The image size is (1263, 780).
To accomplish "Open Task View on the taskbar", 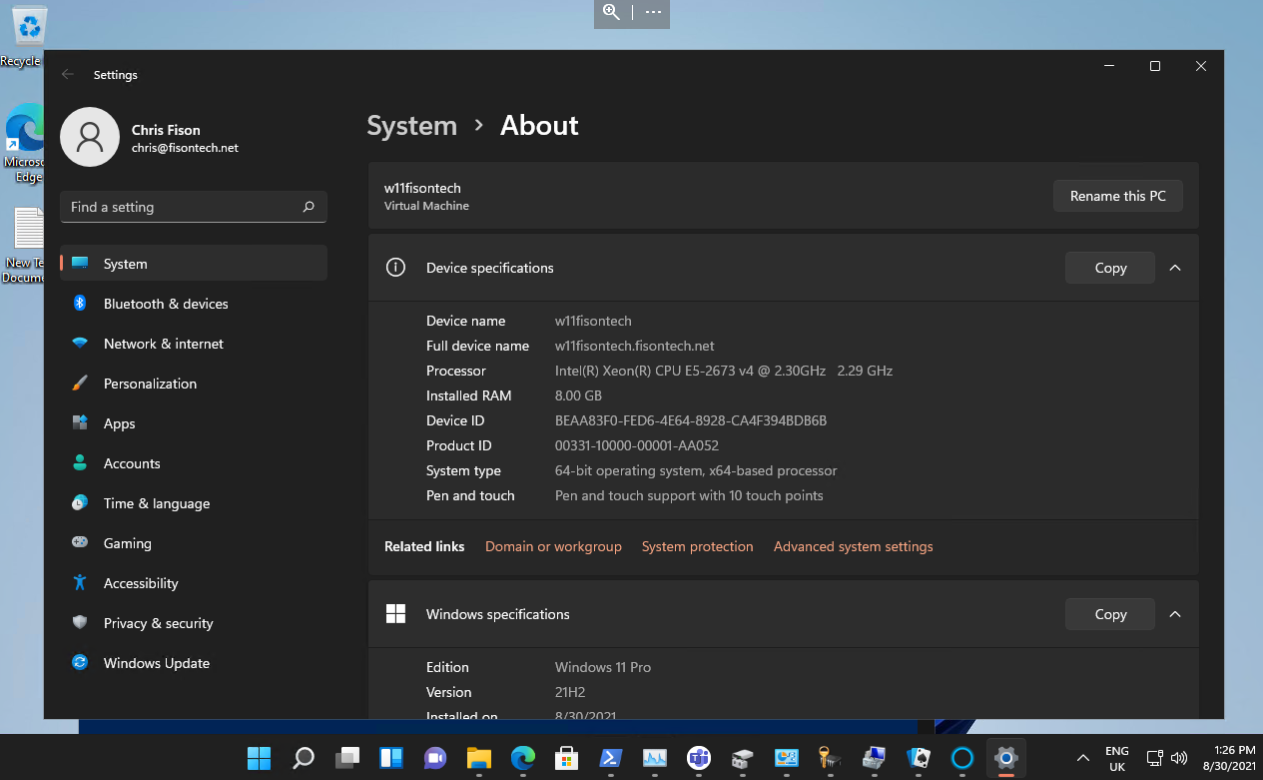I will coord(347,758).
